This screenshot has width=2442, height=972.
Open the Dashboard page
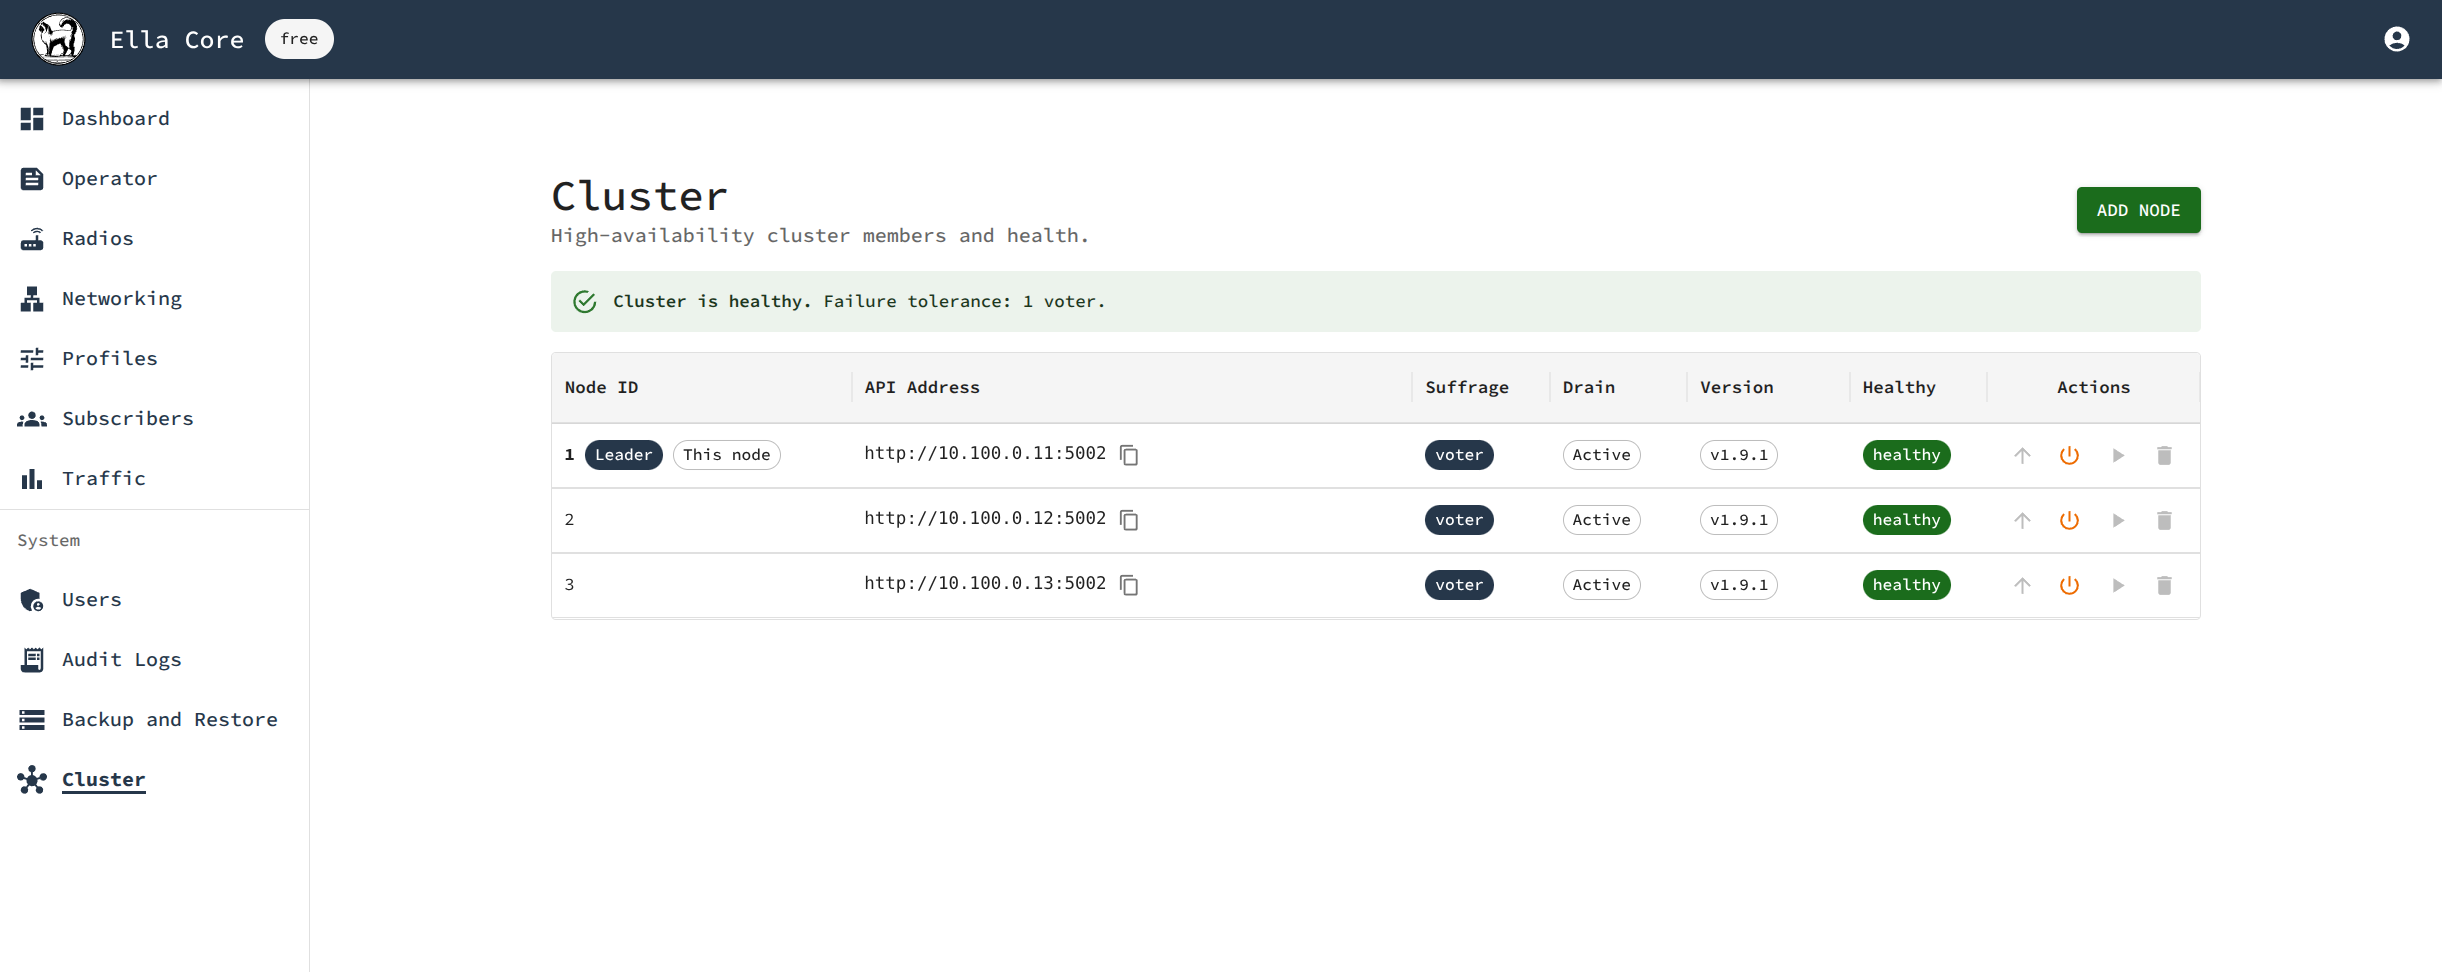click(x=115, y=119)
